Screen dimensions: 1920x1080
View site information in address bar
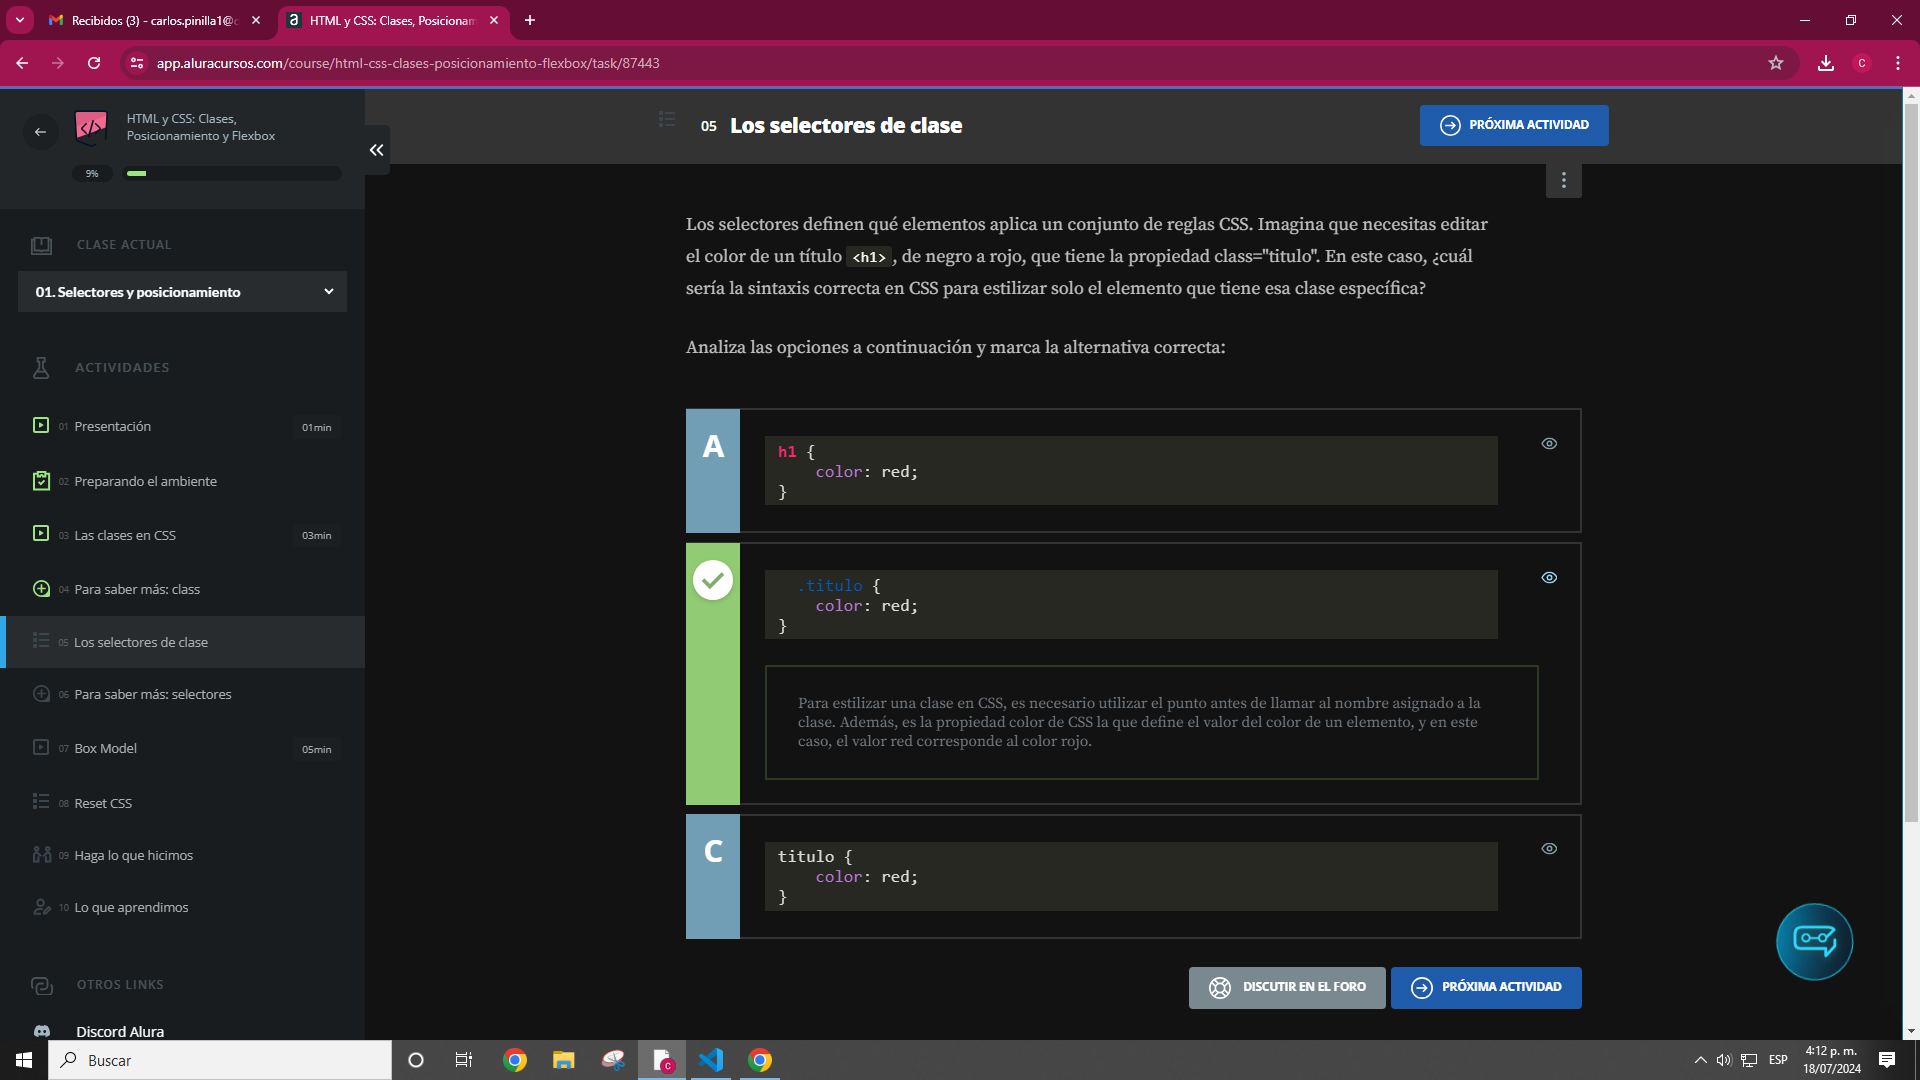tap(138, 63)
